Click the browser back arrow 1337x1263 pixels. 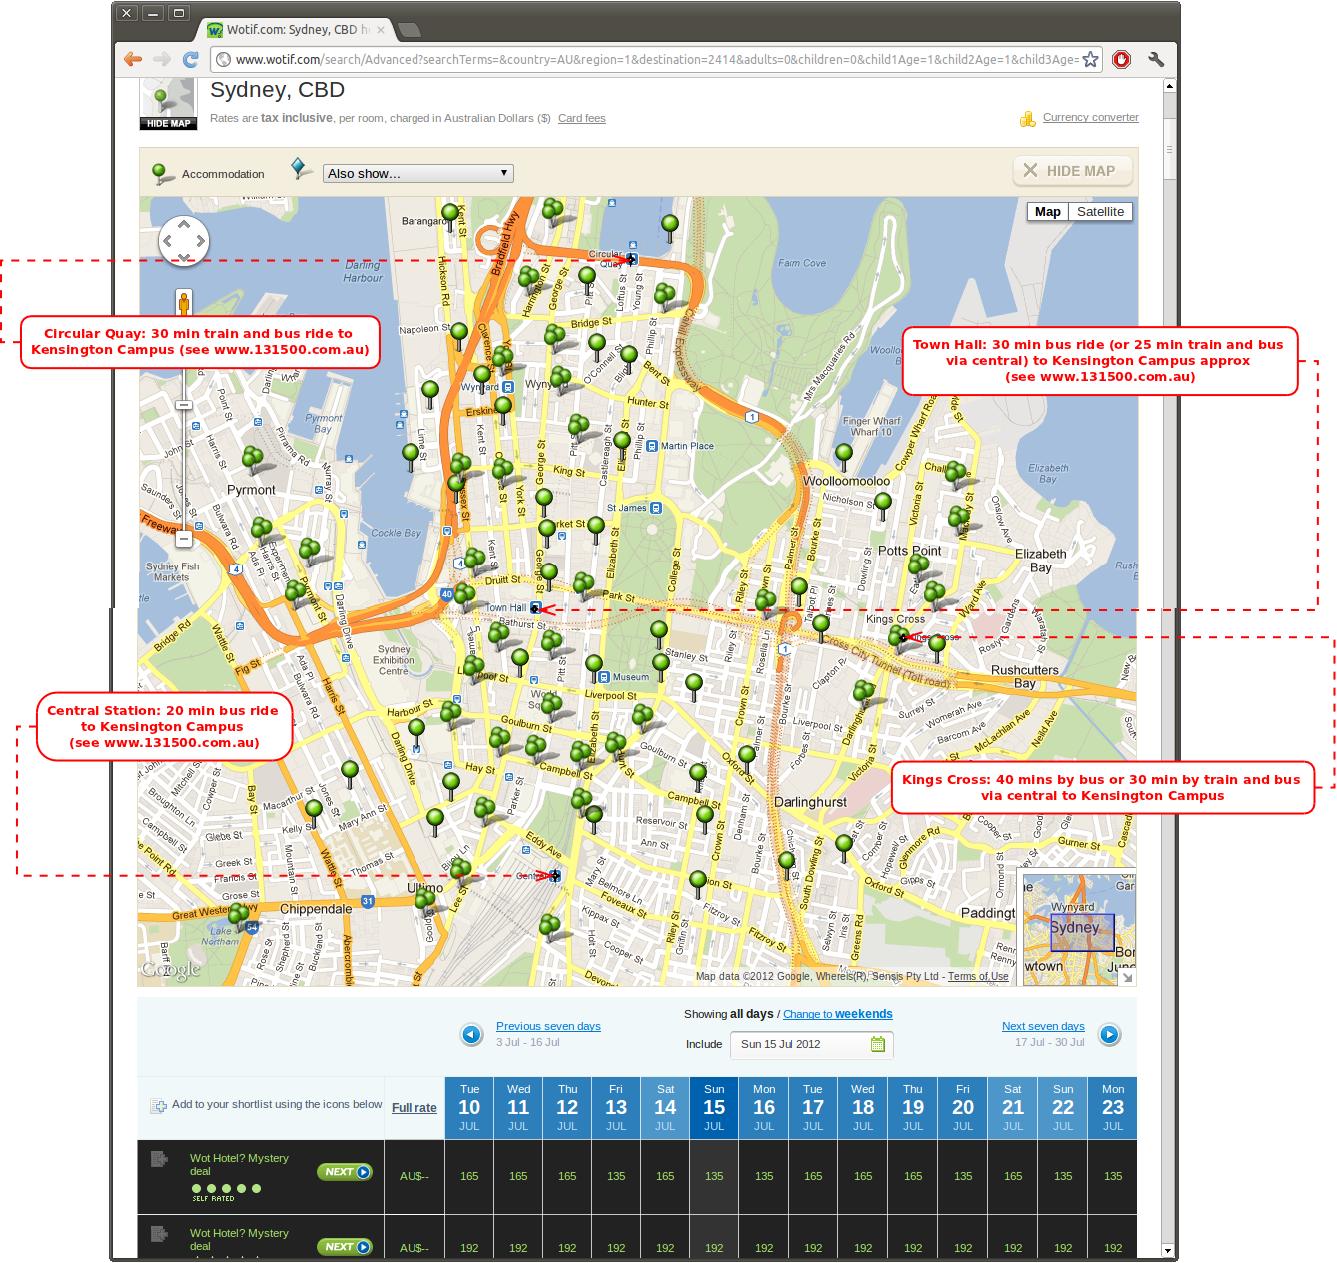tap(133, 60)
